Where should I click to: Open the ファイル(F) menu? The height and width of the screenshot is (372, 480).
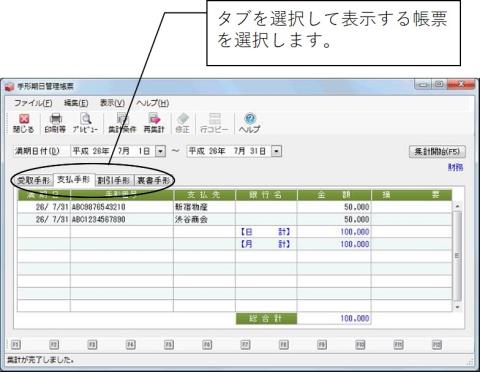click(33, 103)
